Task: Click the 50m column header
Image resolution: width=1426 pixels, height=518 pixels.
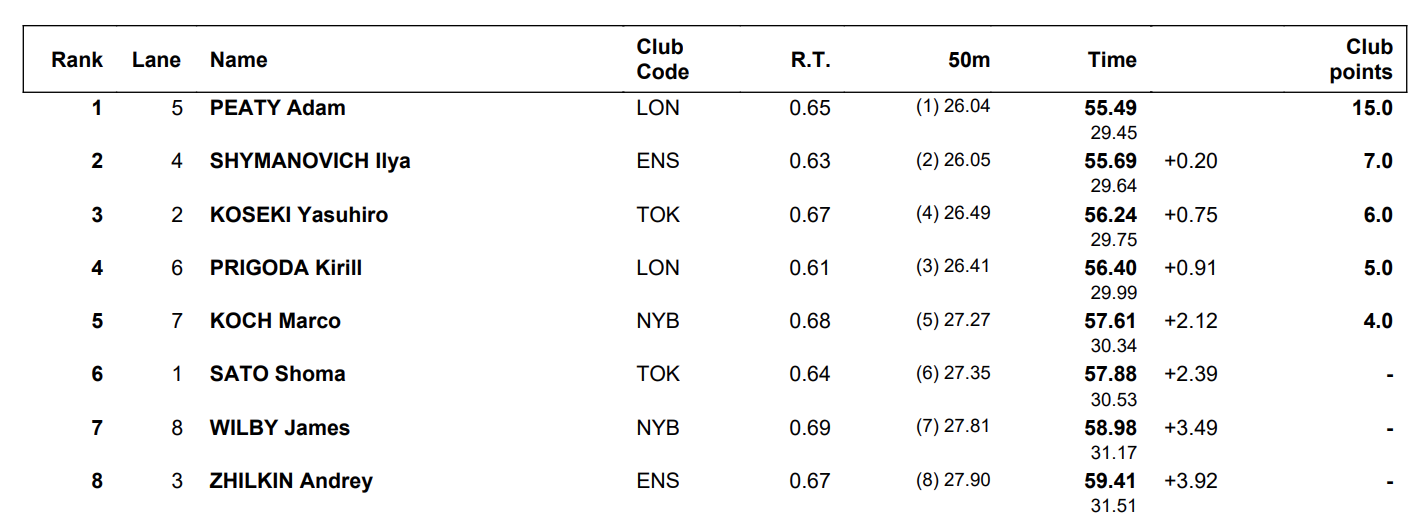Action: coord(969,60)
